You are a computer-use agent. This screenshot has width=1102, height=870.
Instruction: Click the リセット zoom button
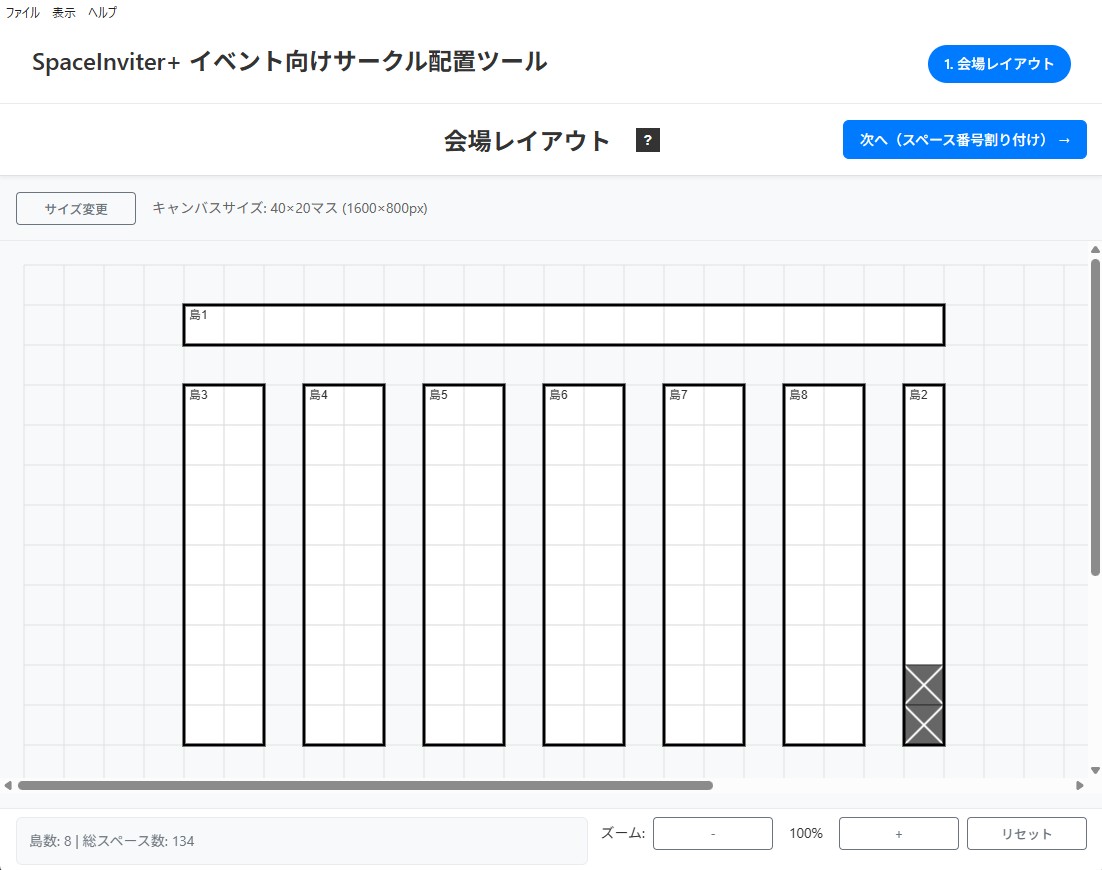click(1026, 833)
